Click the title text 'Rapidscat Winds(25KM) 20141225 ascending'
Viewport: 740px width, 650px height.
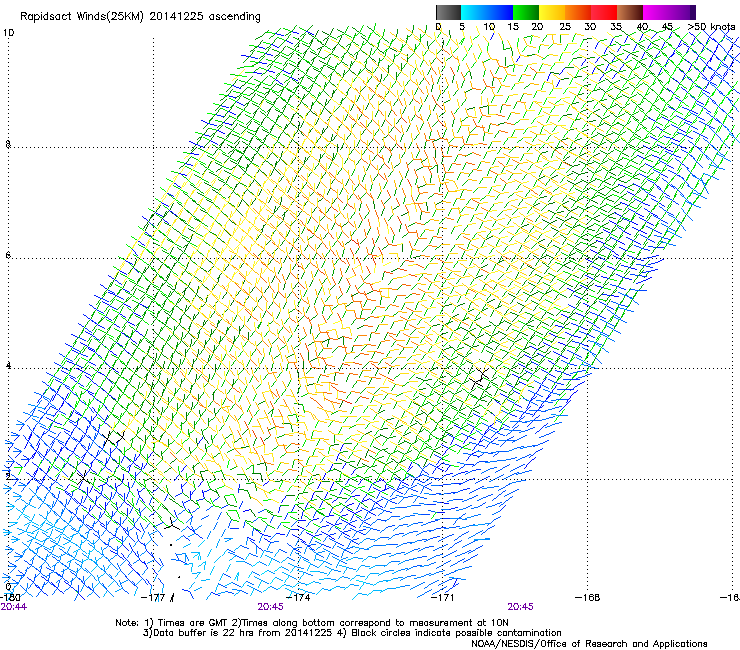(x=140, y=17)
